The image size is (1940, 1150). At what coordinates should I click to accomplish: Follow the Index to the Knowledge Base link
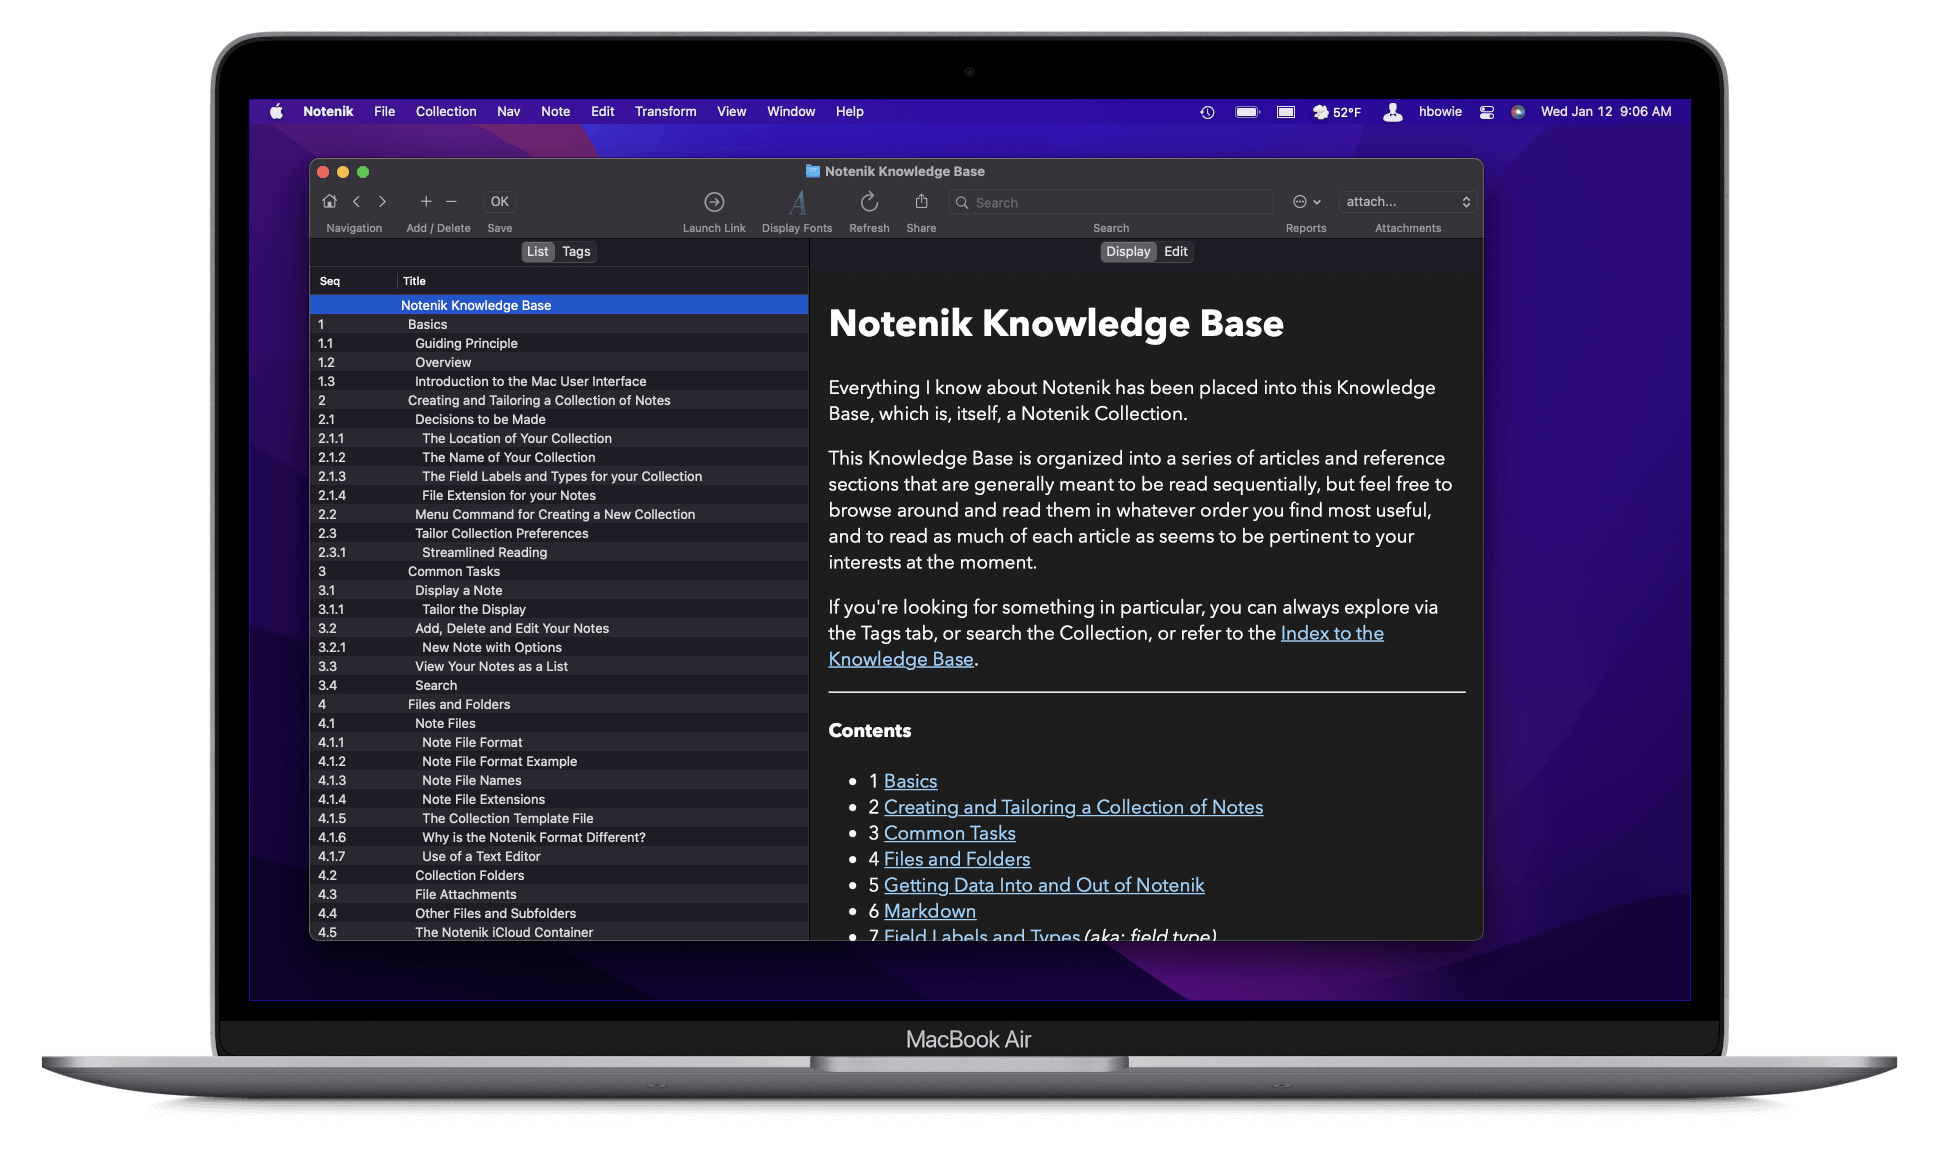click(1332, 632)
